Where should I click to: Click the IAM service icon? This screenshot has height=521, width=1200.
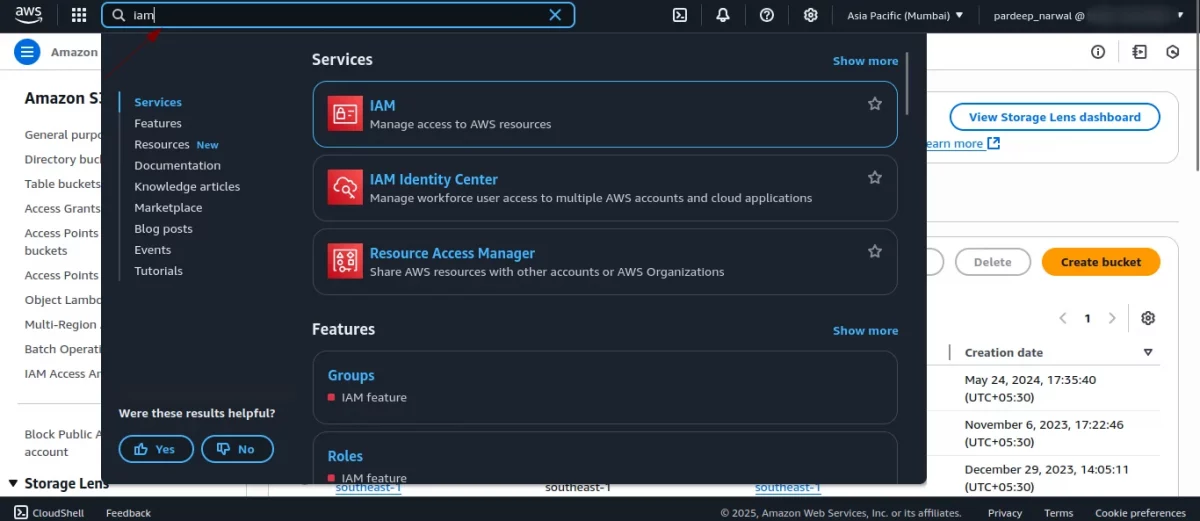point(346,114)
